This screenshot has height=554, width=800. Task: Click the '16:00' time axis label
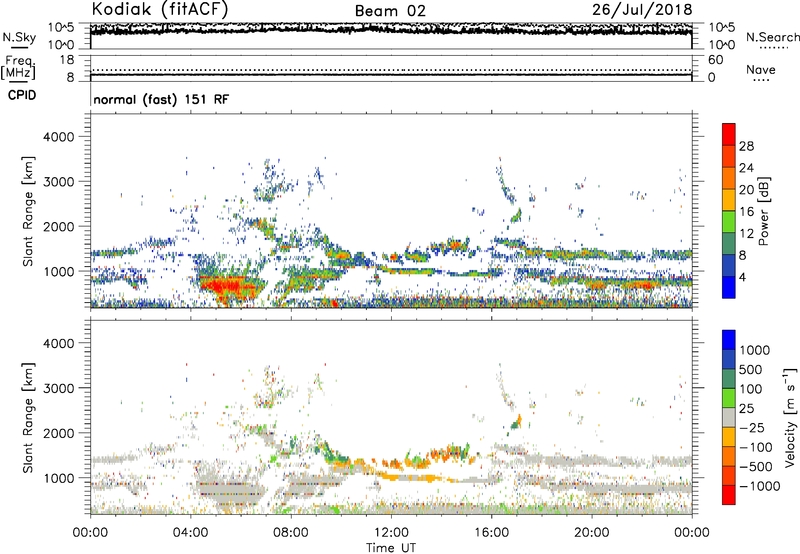491,533
